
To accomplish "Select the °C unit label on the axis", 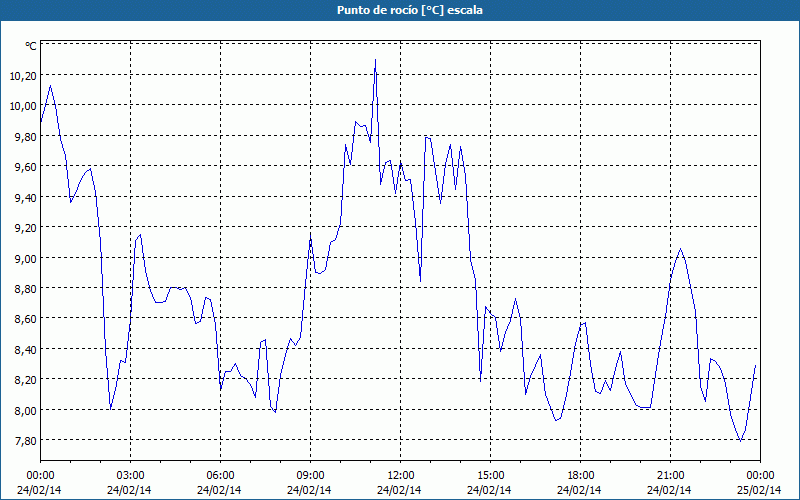I will [31, 46].
